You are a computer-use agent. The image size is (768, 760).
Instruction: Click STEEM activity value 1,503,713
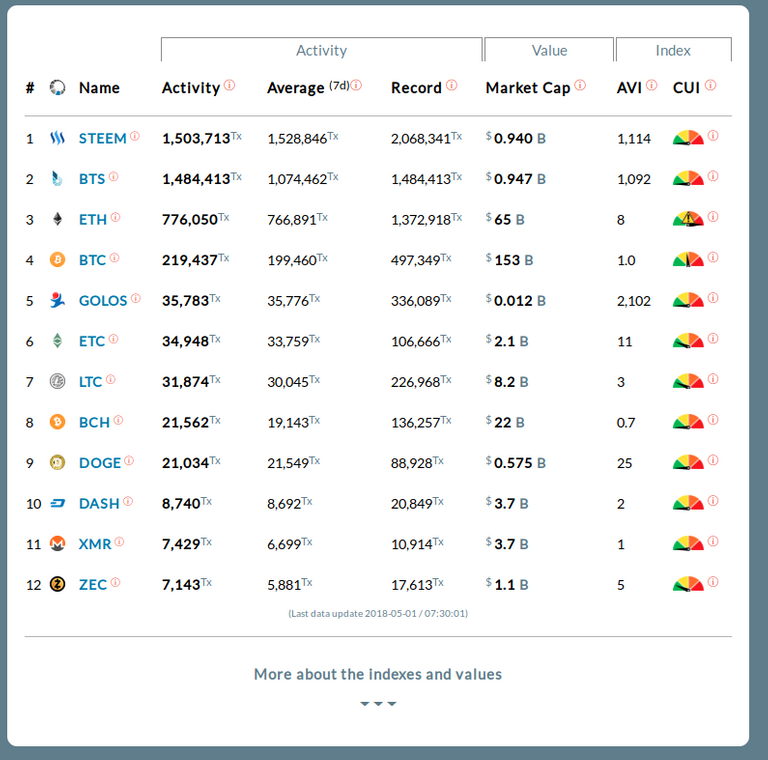pyautogui.click(x=196, y=139)
